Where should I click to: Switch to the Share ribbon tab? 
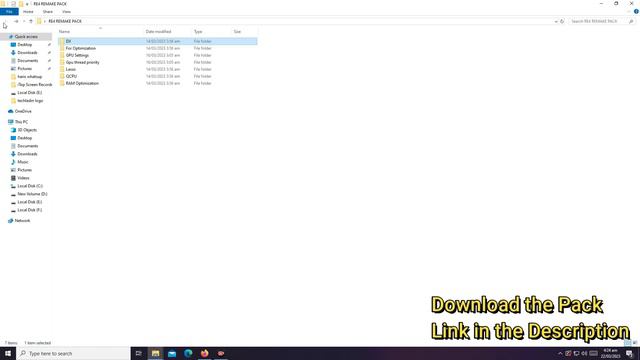tap(48, 12)
